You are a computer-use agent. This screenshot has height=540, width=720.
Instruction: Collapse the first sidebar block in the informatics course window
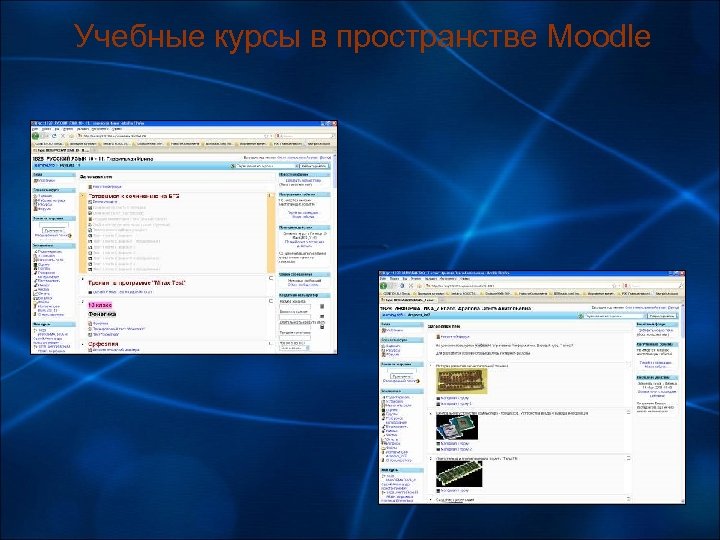(422, 324)
